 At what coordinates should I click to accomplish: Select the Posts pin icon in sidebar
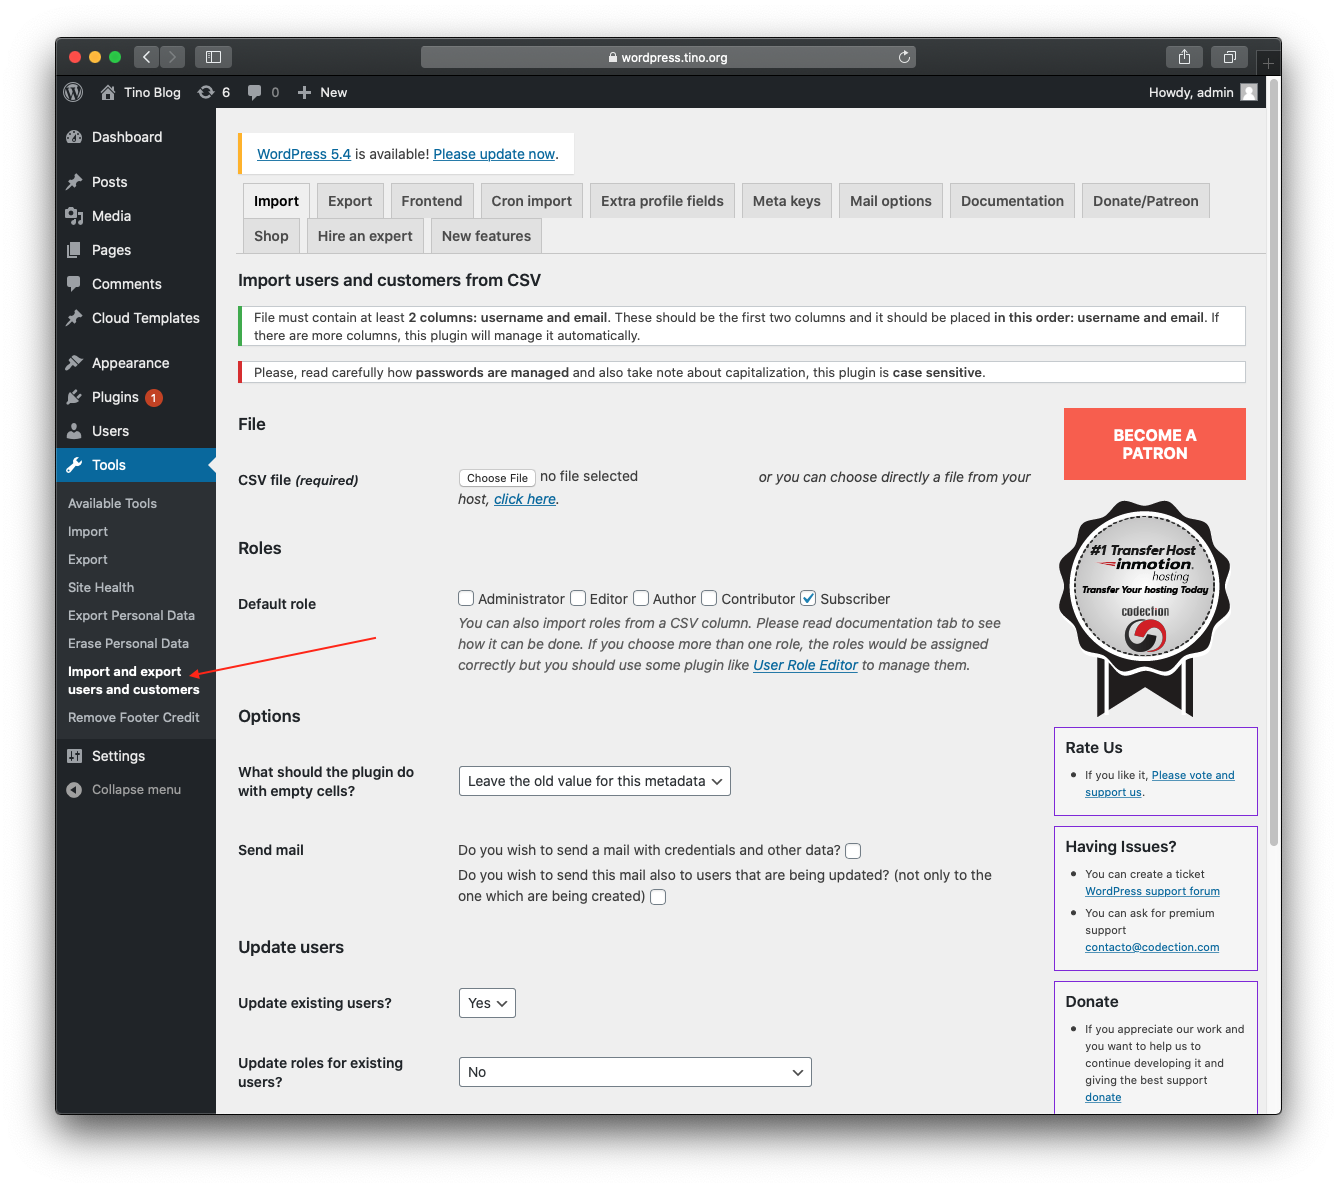click(x=74, y=182)
